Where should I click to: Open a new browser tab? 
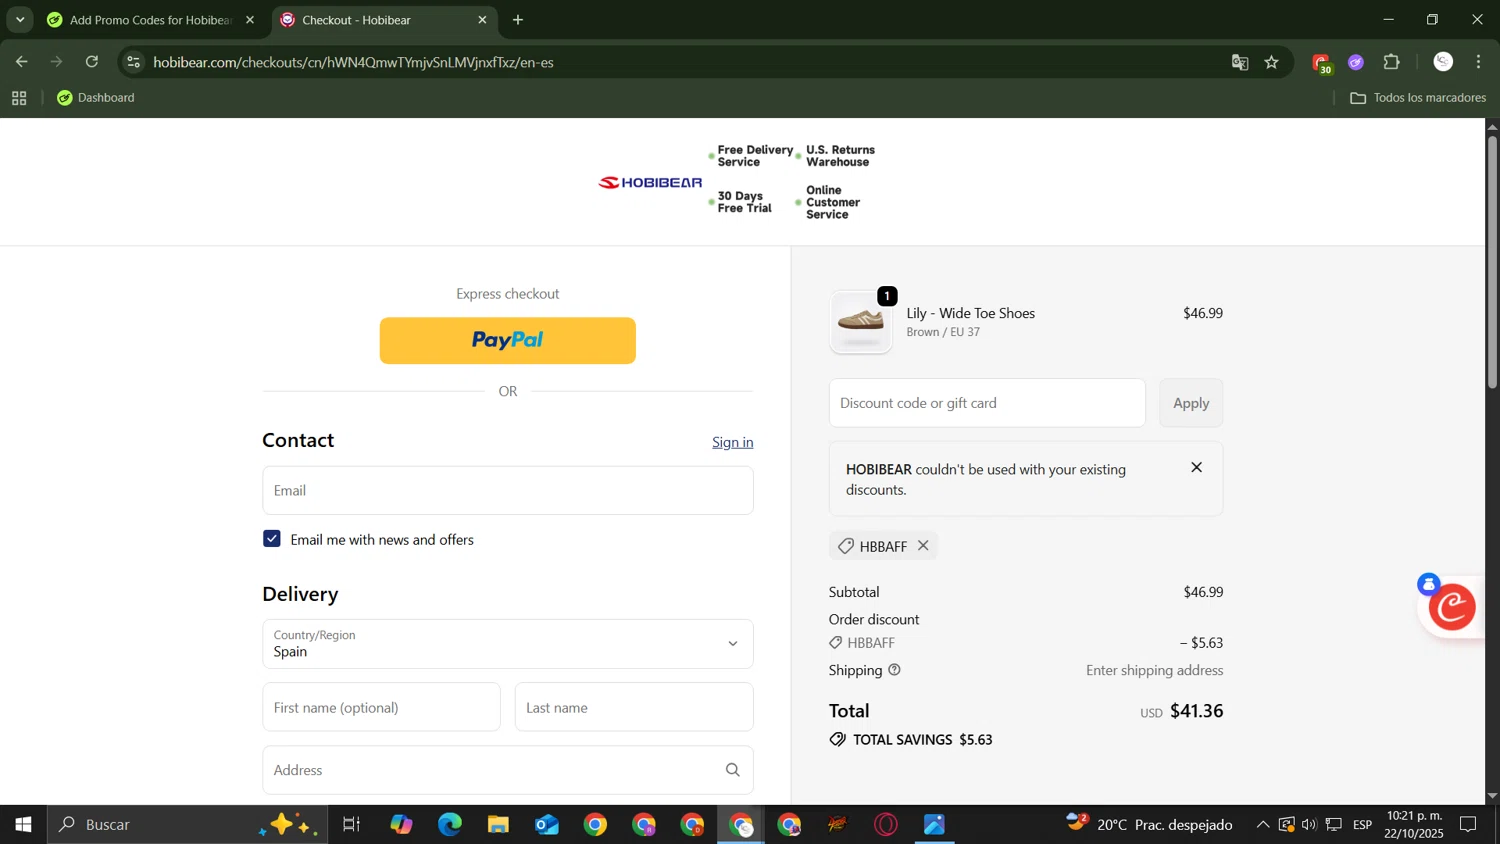[x=518, y=20]
